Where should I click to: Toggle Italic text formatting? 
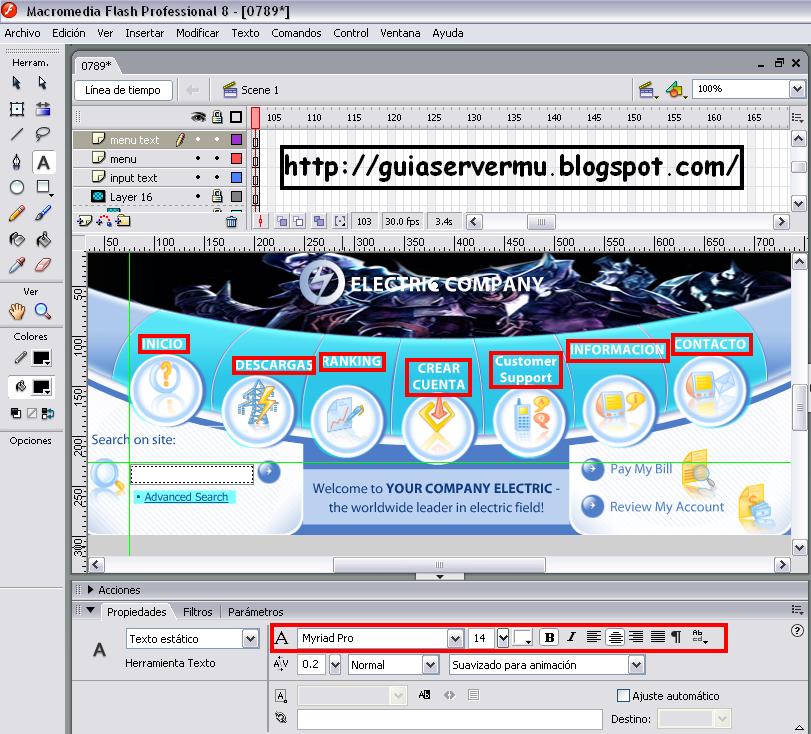pos(571,637)
